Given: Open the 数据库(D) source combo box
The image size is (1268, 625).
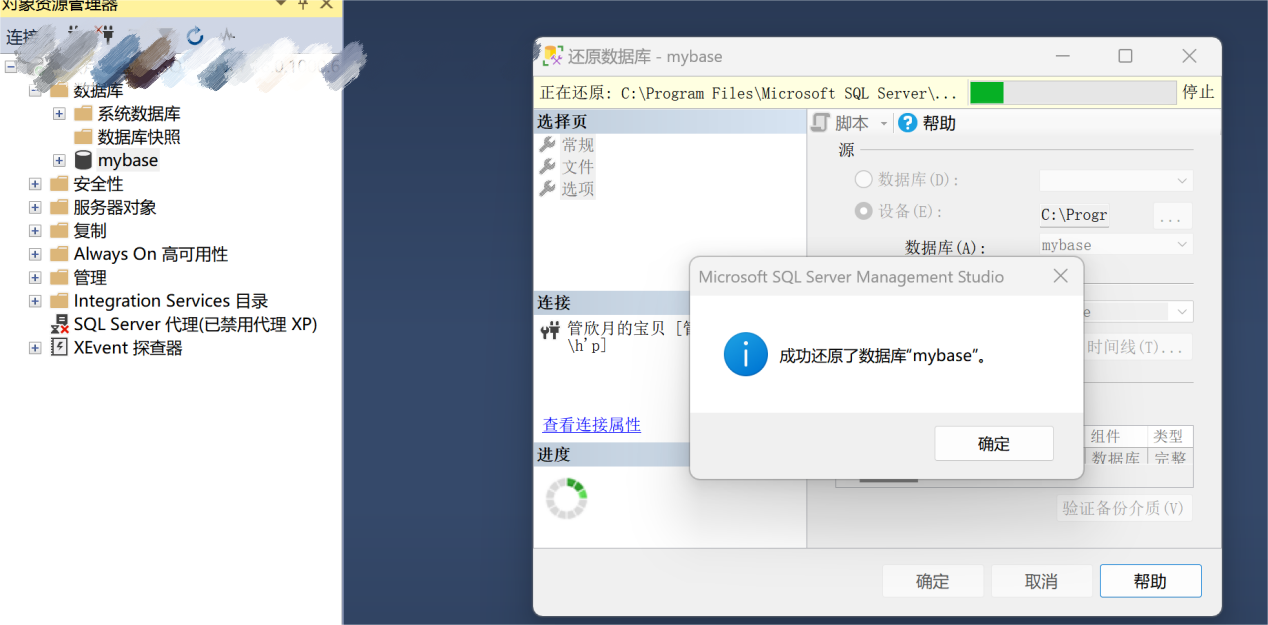Looking at the screenshot, I should (1116, 181).
